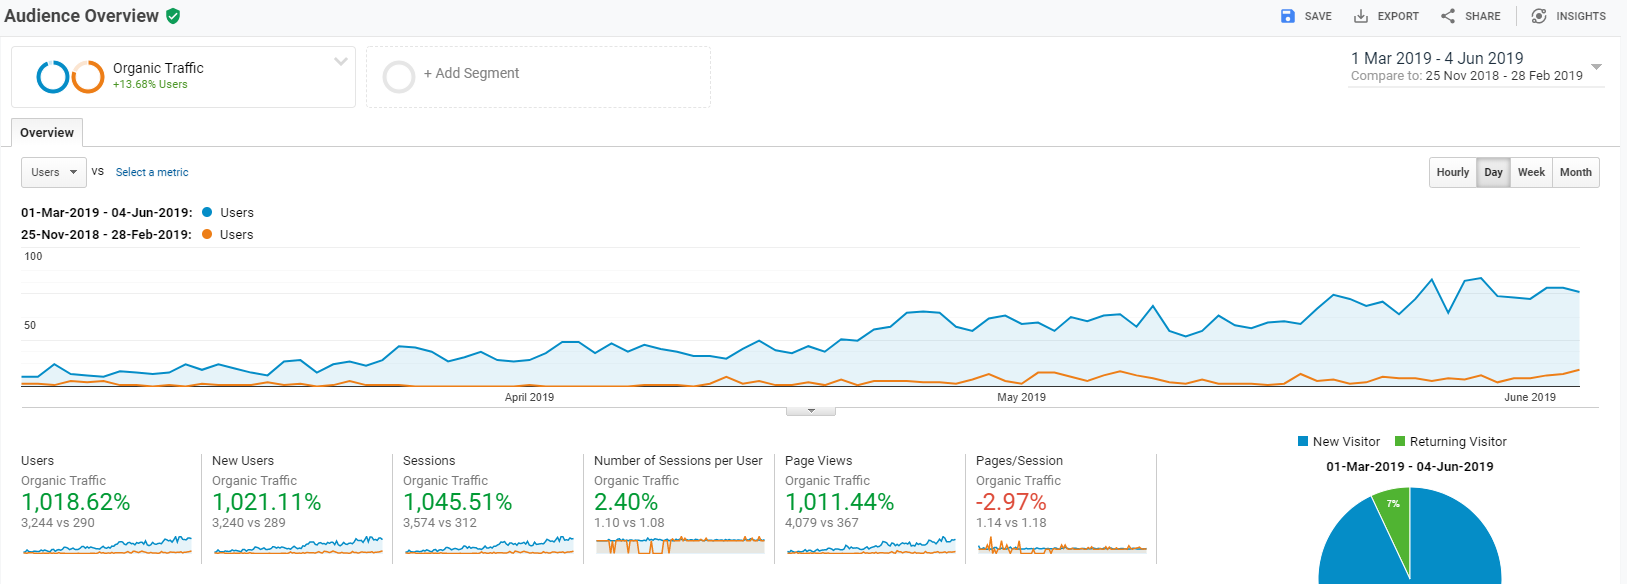The height and width of the screenshot is (584, 1627).
Task: Click the INSIGHTS label
Action: point(1581,16)
